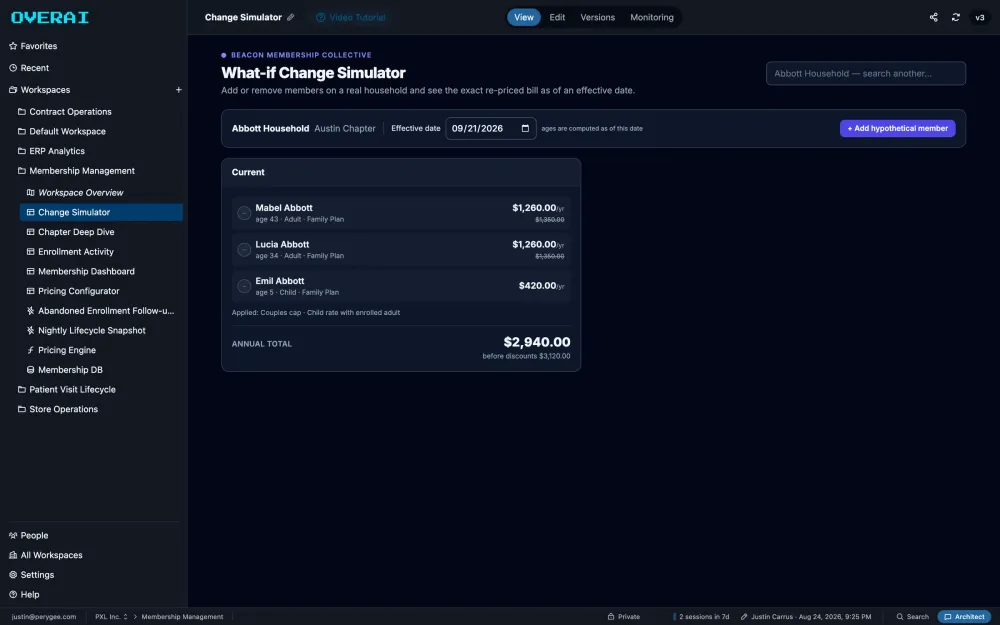Screen dimensions: 1000x625
Task: Select Change Simulator in sidebar
Action: 101,212
